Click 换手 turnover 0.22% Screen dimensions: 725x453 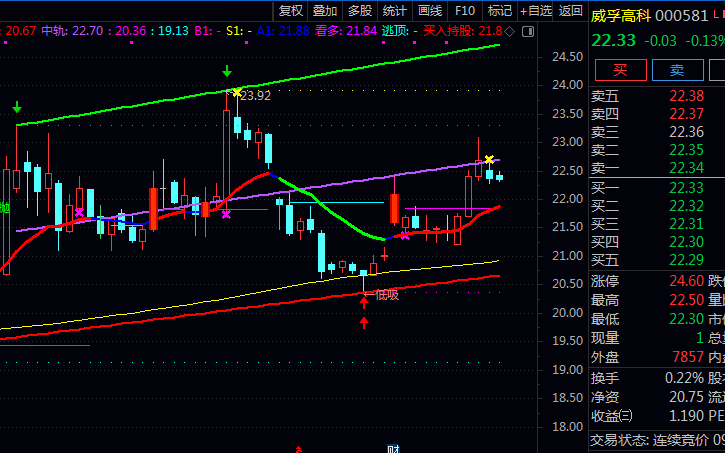click(x=684, y=378)
